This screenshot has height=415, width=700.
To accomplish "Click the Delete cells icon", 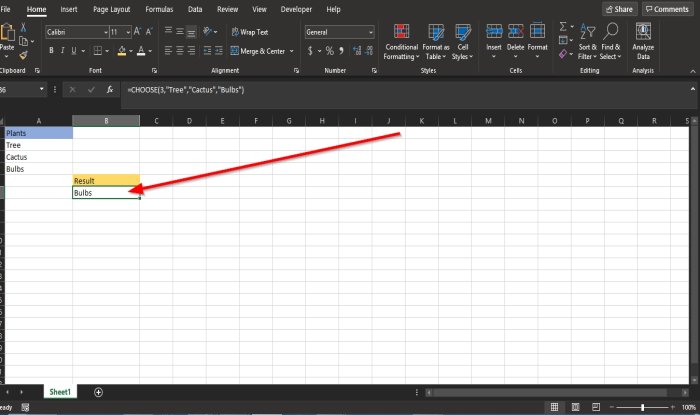I will click(x=516, y=31).
